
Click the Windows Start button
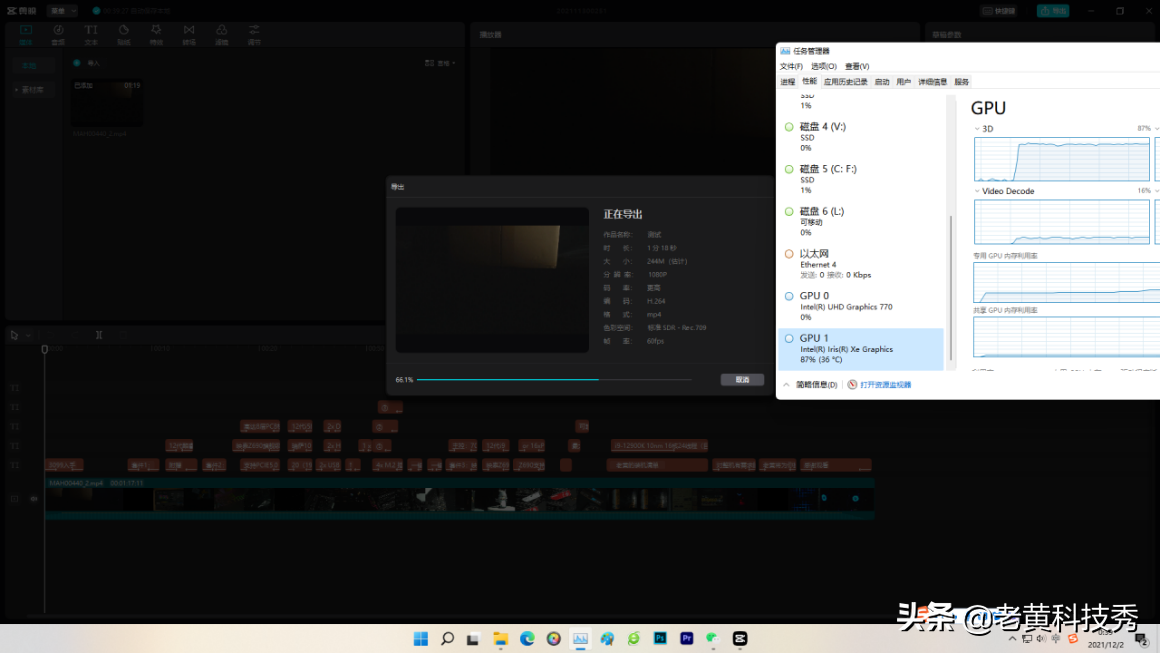[421, 639]
